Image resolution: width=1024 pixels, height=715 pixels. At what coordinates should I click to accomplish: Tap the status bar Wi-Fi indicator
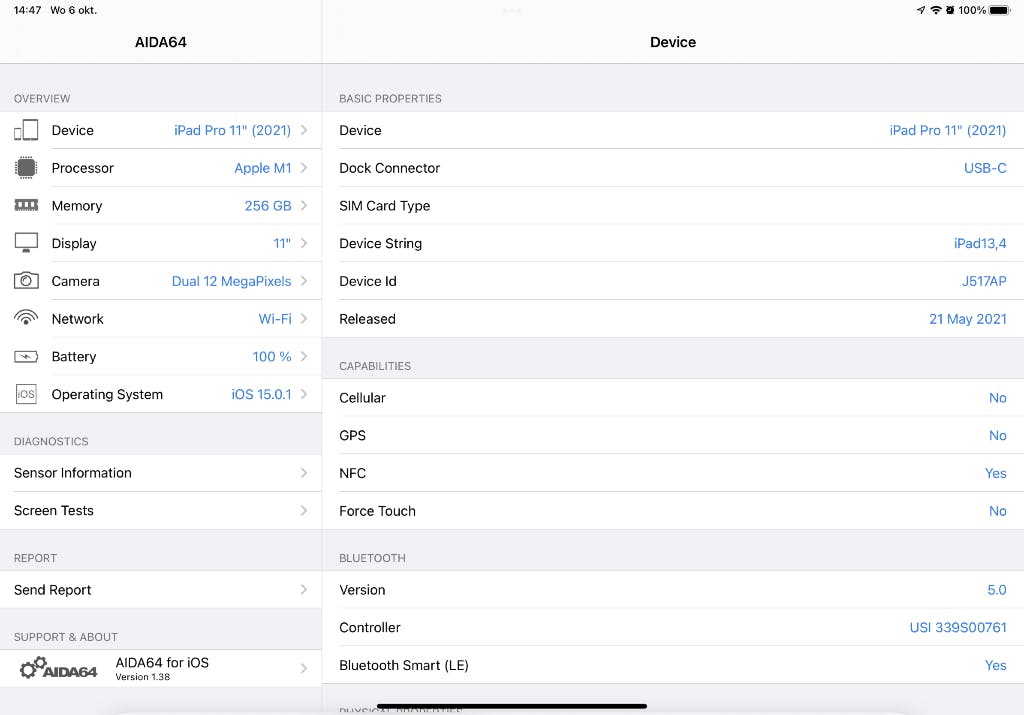coord(936,10)
